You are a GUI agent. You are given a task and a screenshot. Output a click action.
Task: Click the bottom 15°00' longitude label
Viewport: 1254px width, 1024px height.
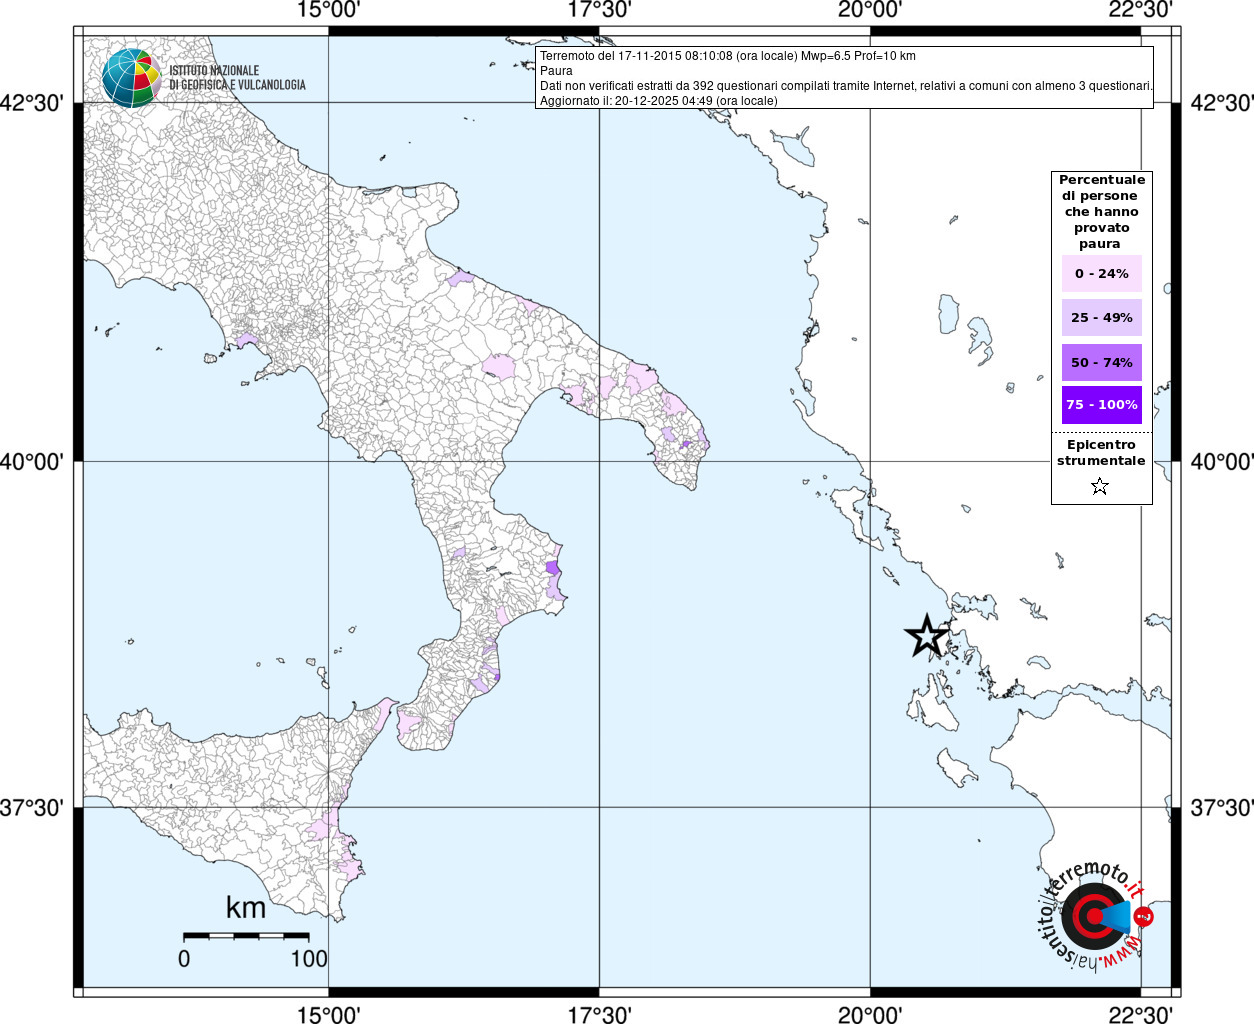coord(328,1015)
